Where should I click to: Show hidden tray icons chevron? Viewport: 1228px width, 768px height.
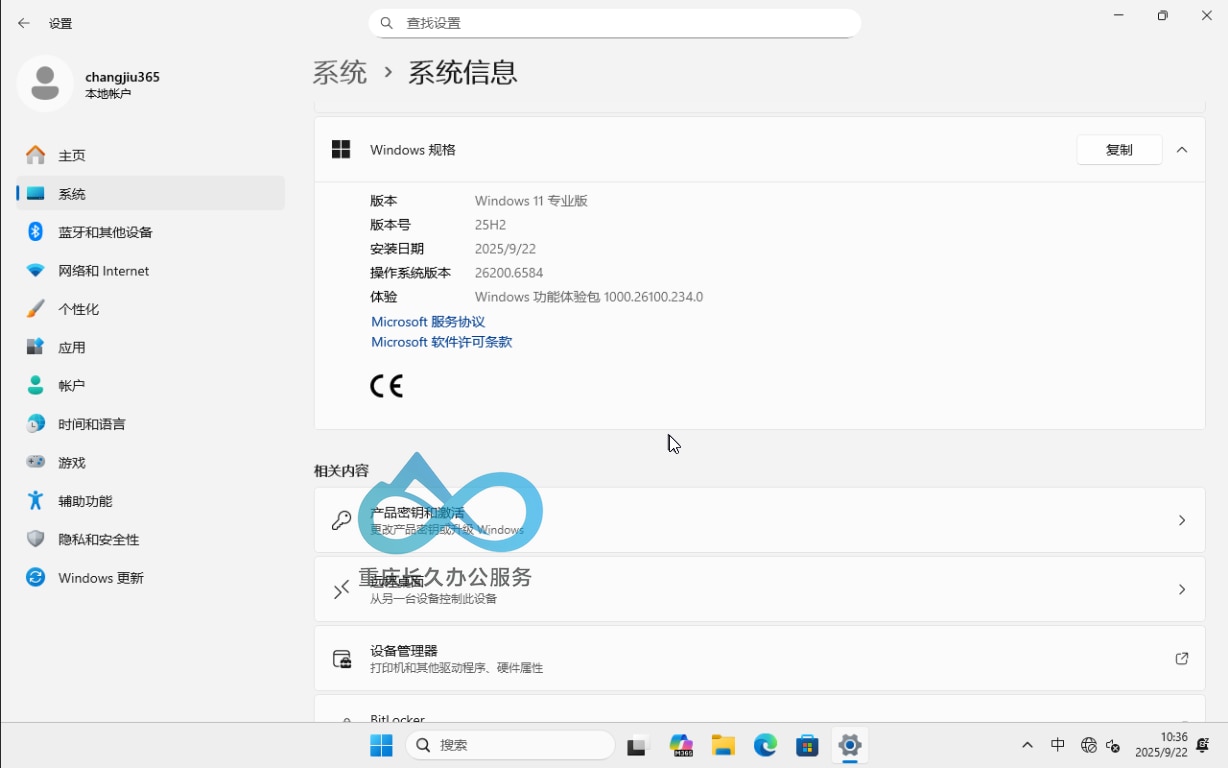pos(1027,745)
